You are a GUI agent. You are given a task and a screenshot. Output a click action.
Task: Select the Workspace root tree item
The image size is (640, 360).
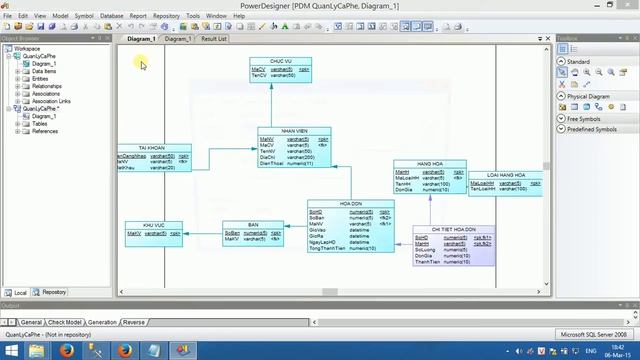pos(27,49)
